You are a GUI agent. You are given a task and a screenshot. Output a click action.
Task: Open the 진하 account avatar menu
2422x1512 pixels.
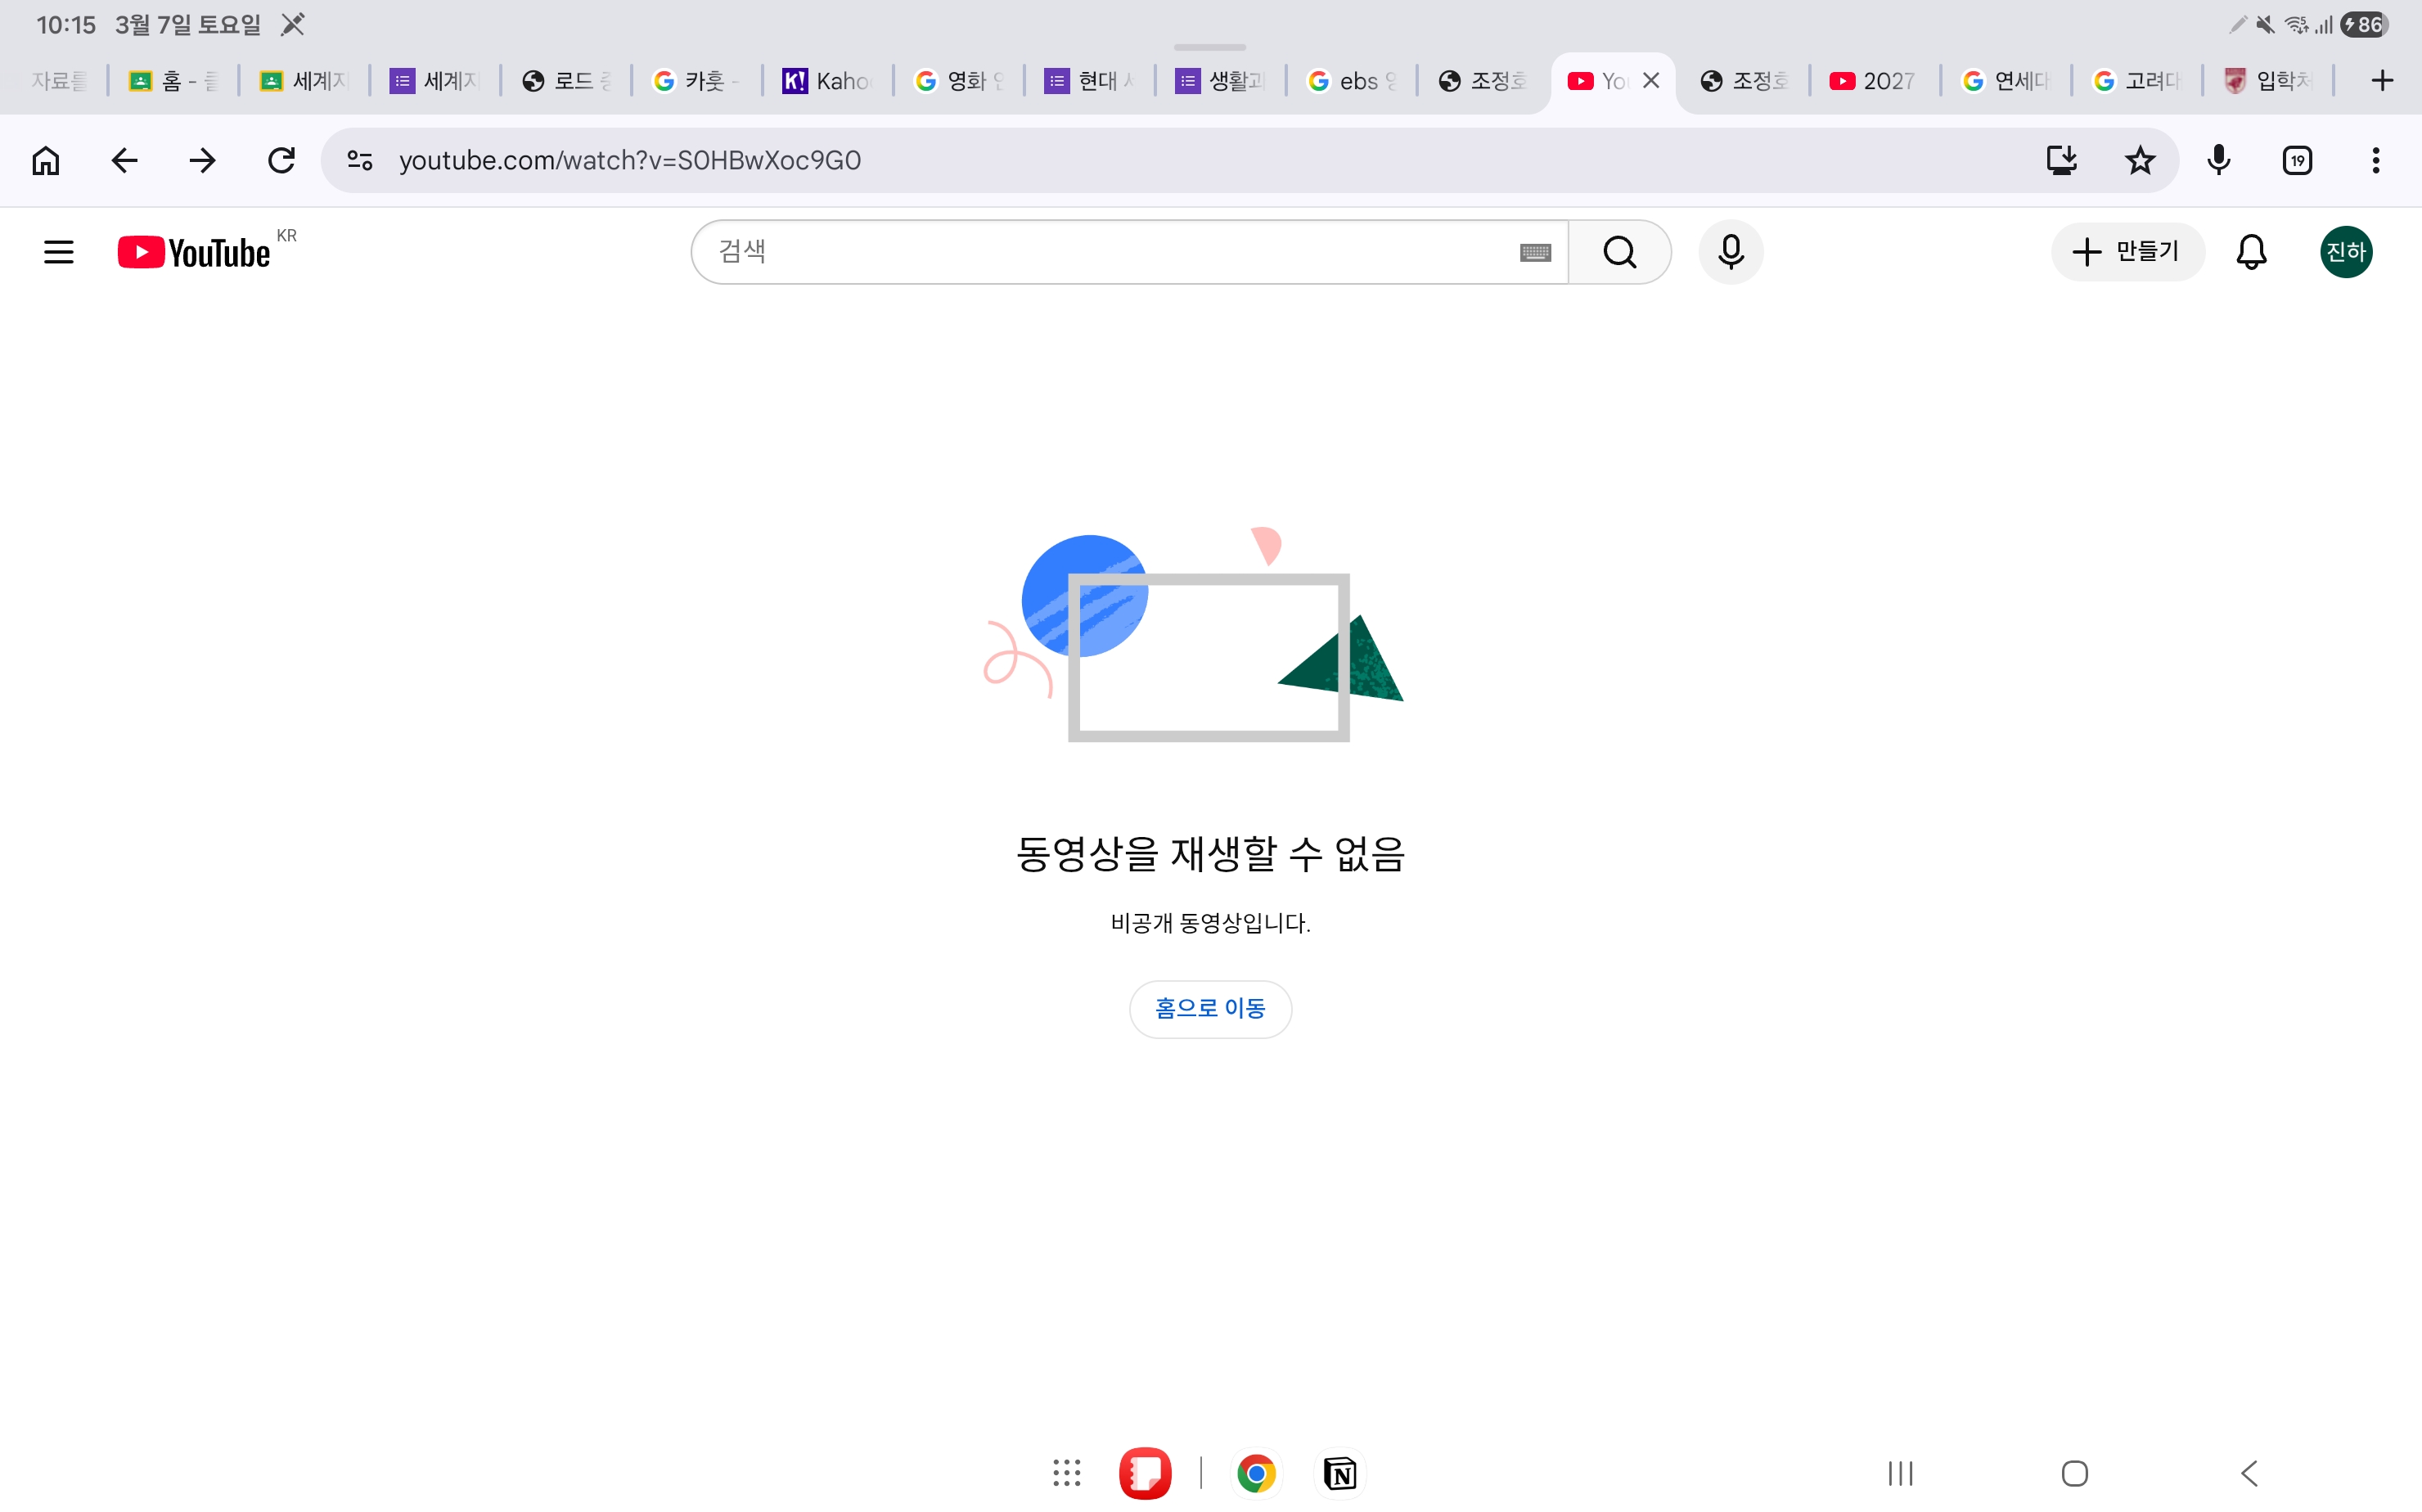click(x=2345, y=252)
